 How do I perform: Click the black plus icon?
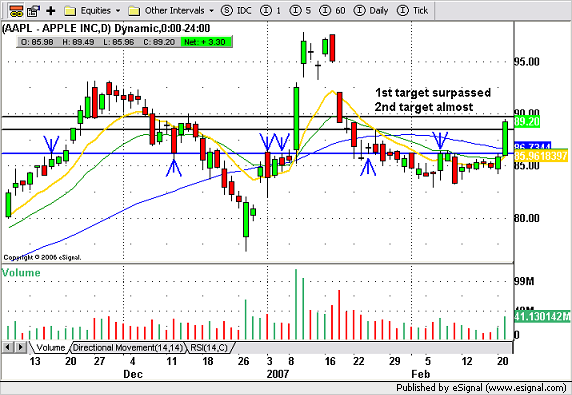(51, 11)
